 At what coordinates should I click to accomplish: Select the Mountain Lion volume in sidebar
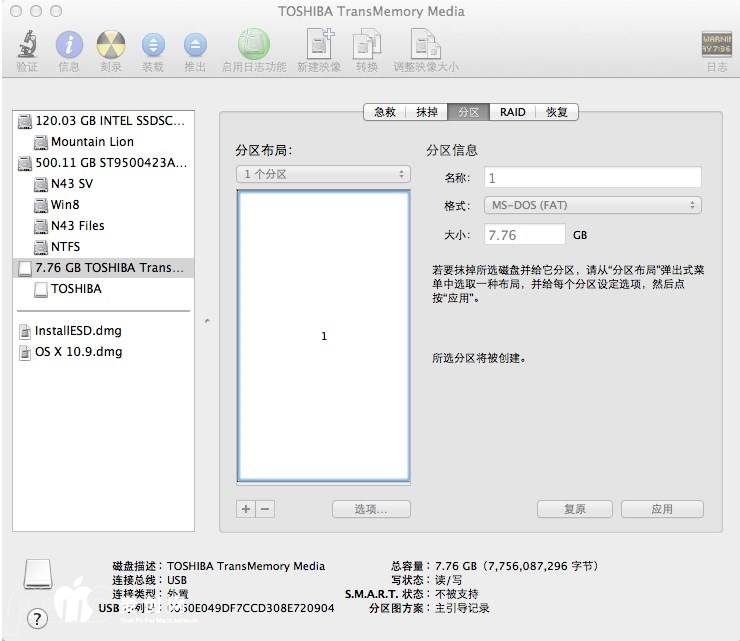[91, 142]
